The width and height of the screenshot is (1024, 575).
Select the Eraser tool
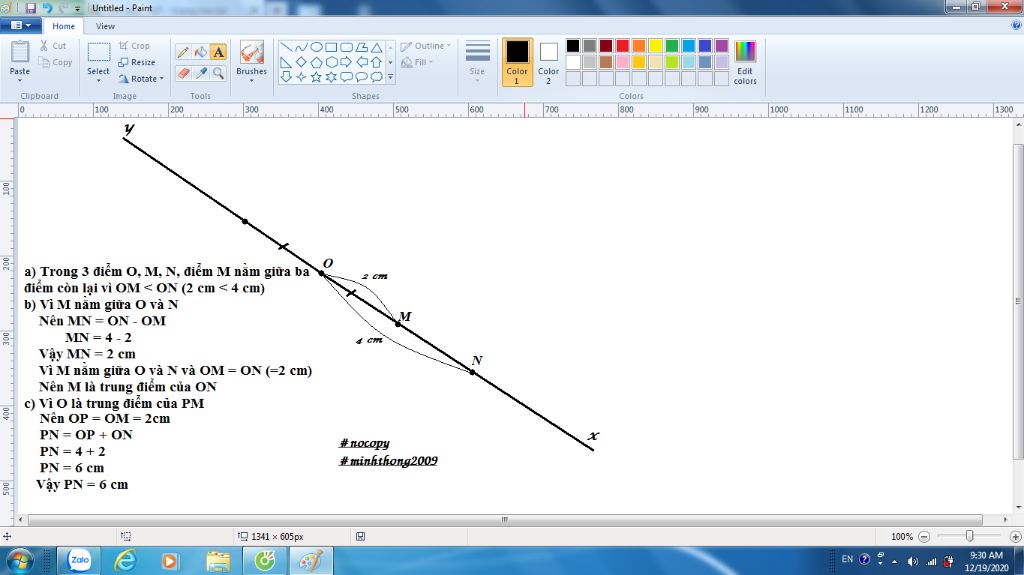click(x=183, y=73)
